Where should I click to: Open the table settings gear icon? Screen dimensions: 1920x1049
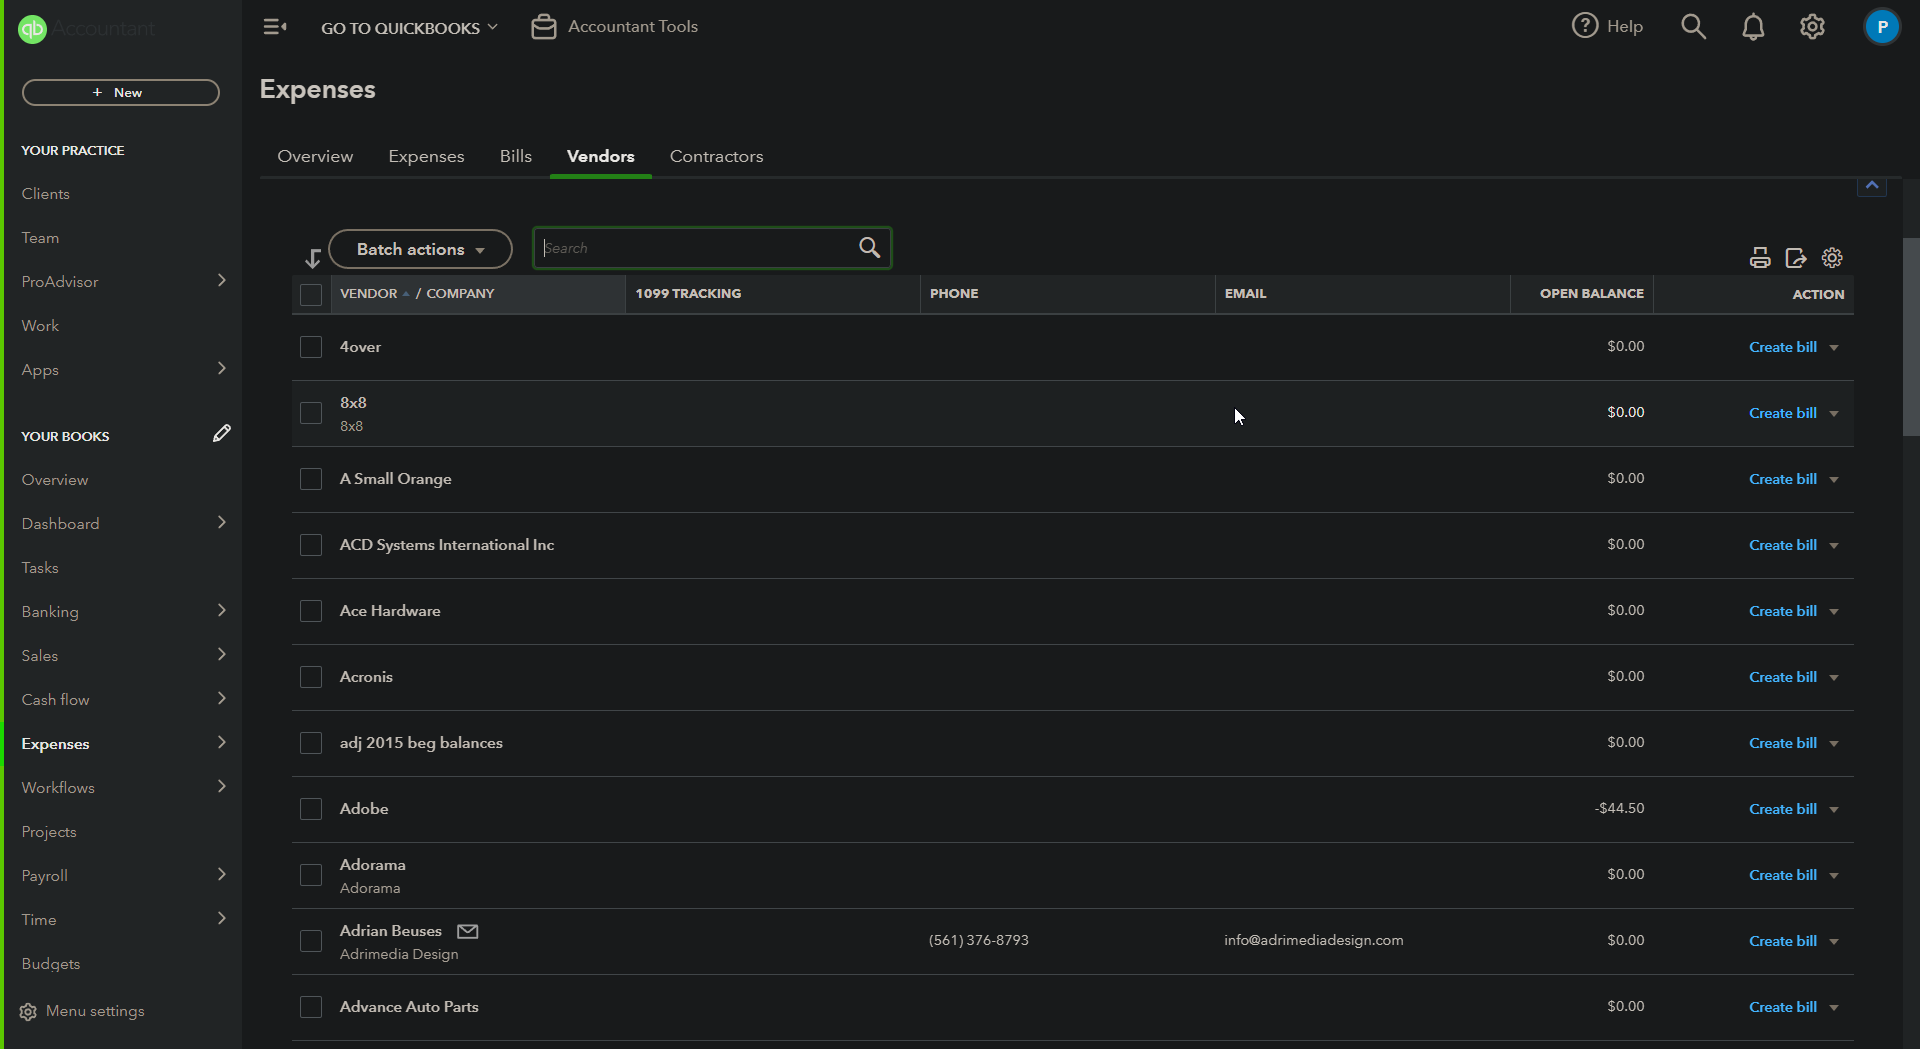tap(1832, 258)
